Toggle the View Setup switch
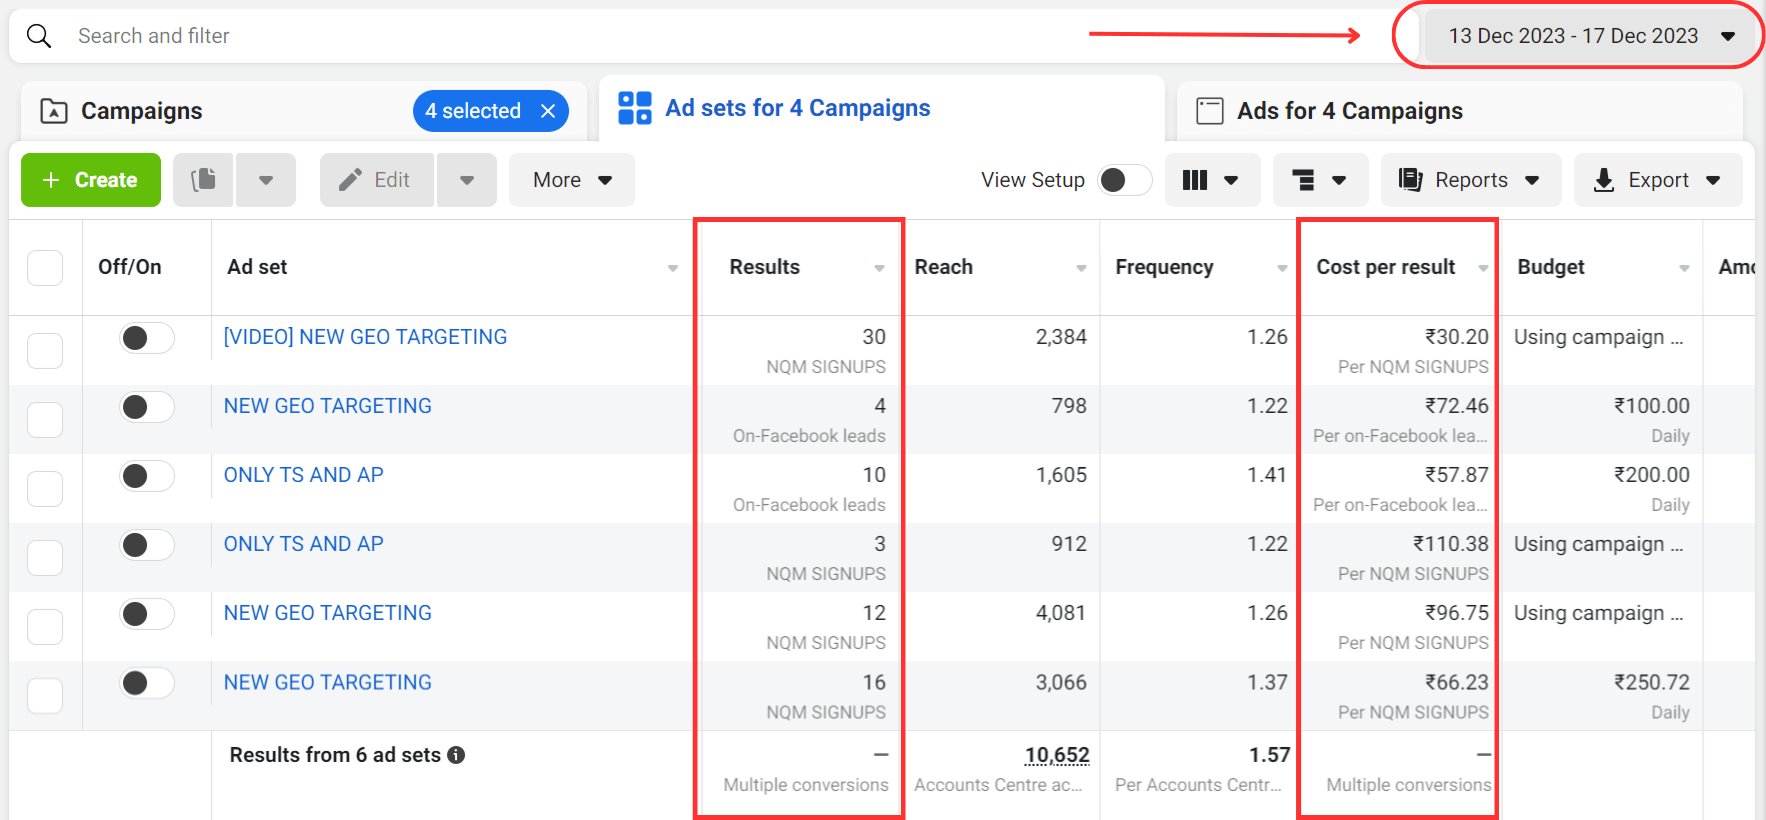Image resolution: width=1766 pixels, height=820 pixels. (x=1123, y=180)
